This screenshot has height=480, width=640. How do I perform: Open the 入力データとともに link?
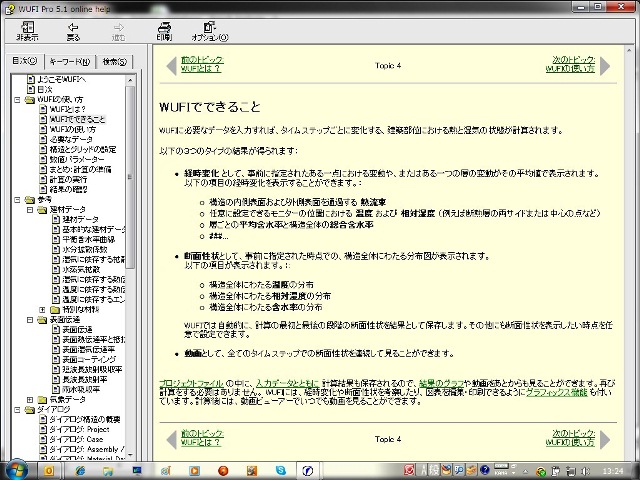point(287,383)
